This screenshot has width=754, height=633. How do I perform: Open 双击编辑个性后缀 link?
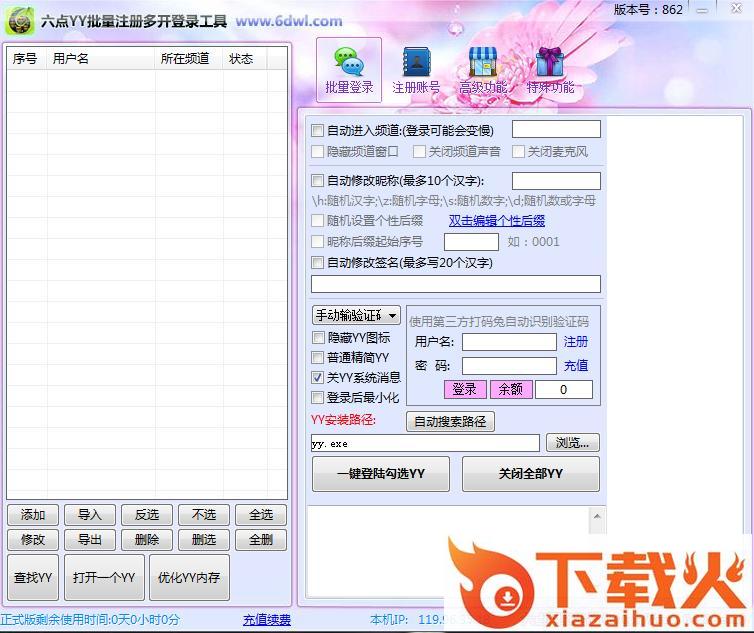pyautogui.click(x=497, y=221)
